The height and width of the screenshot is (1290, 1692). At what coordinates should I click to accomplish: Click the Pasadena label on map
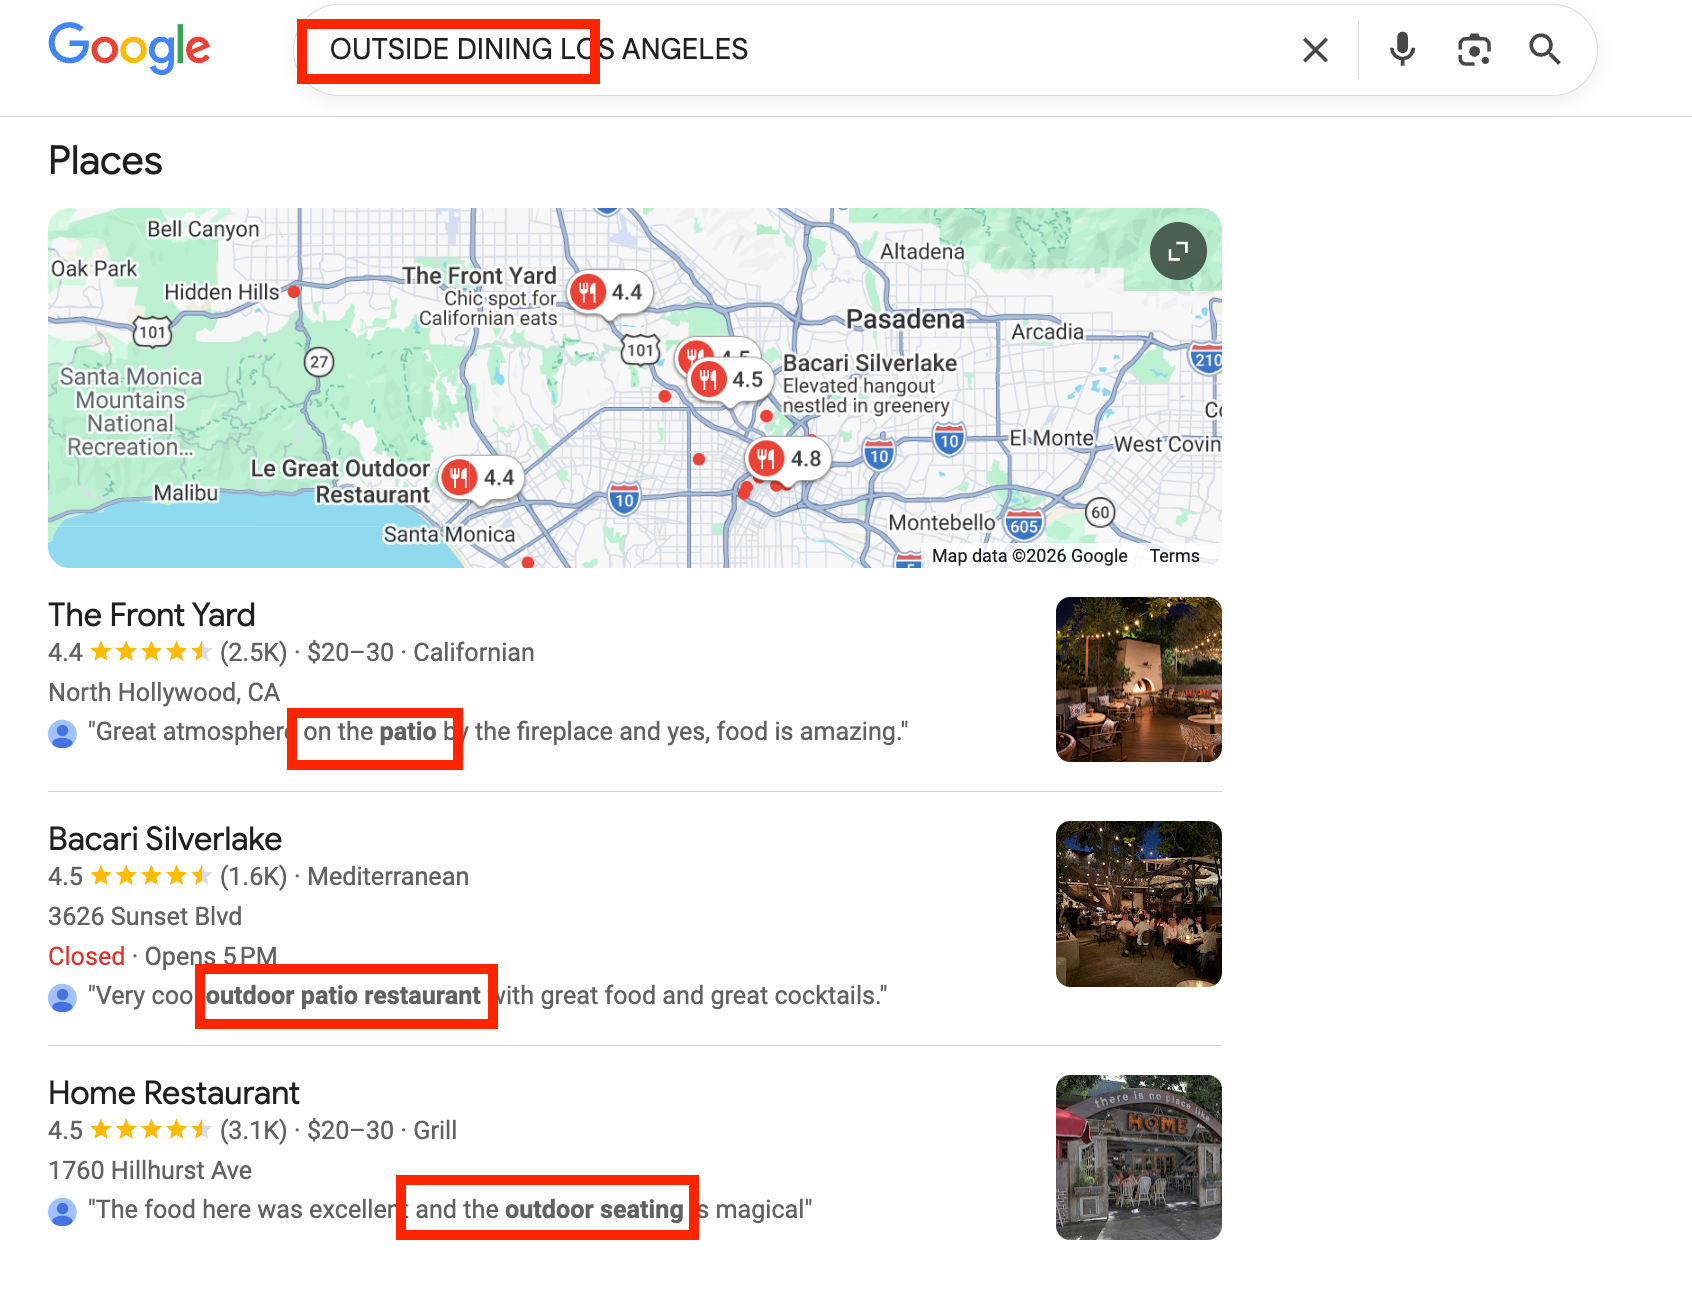905,319
